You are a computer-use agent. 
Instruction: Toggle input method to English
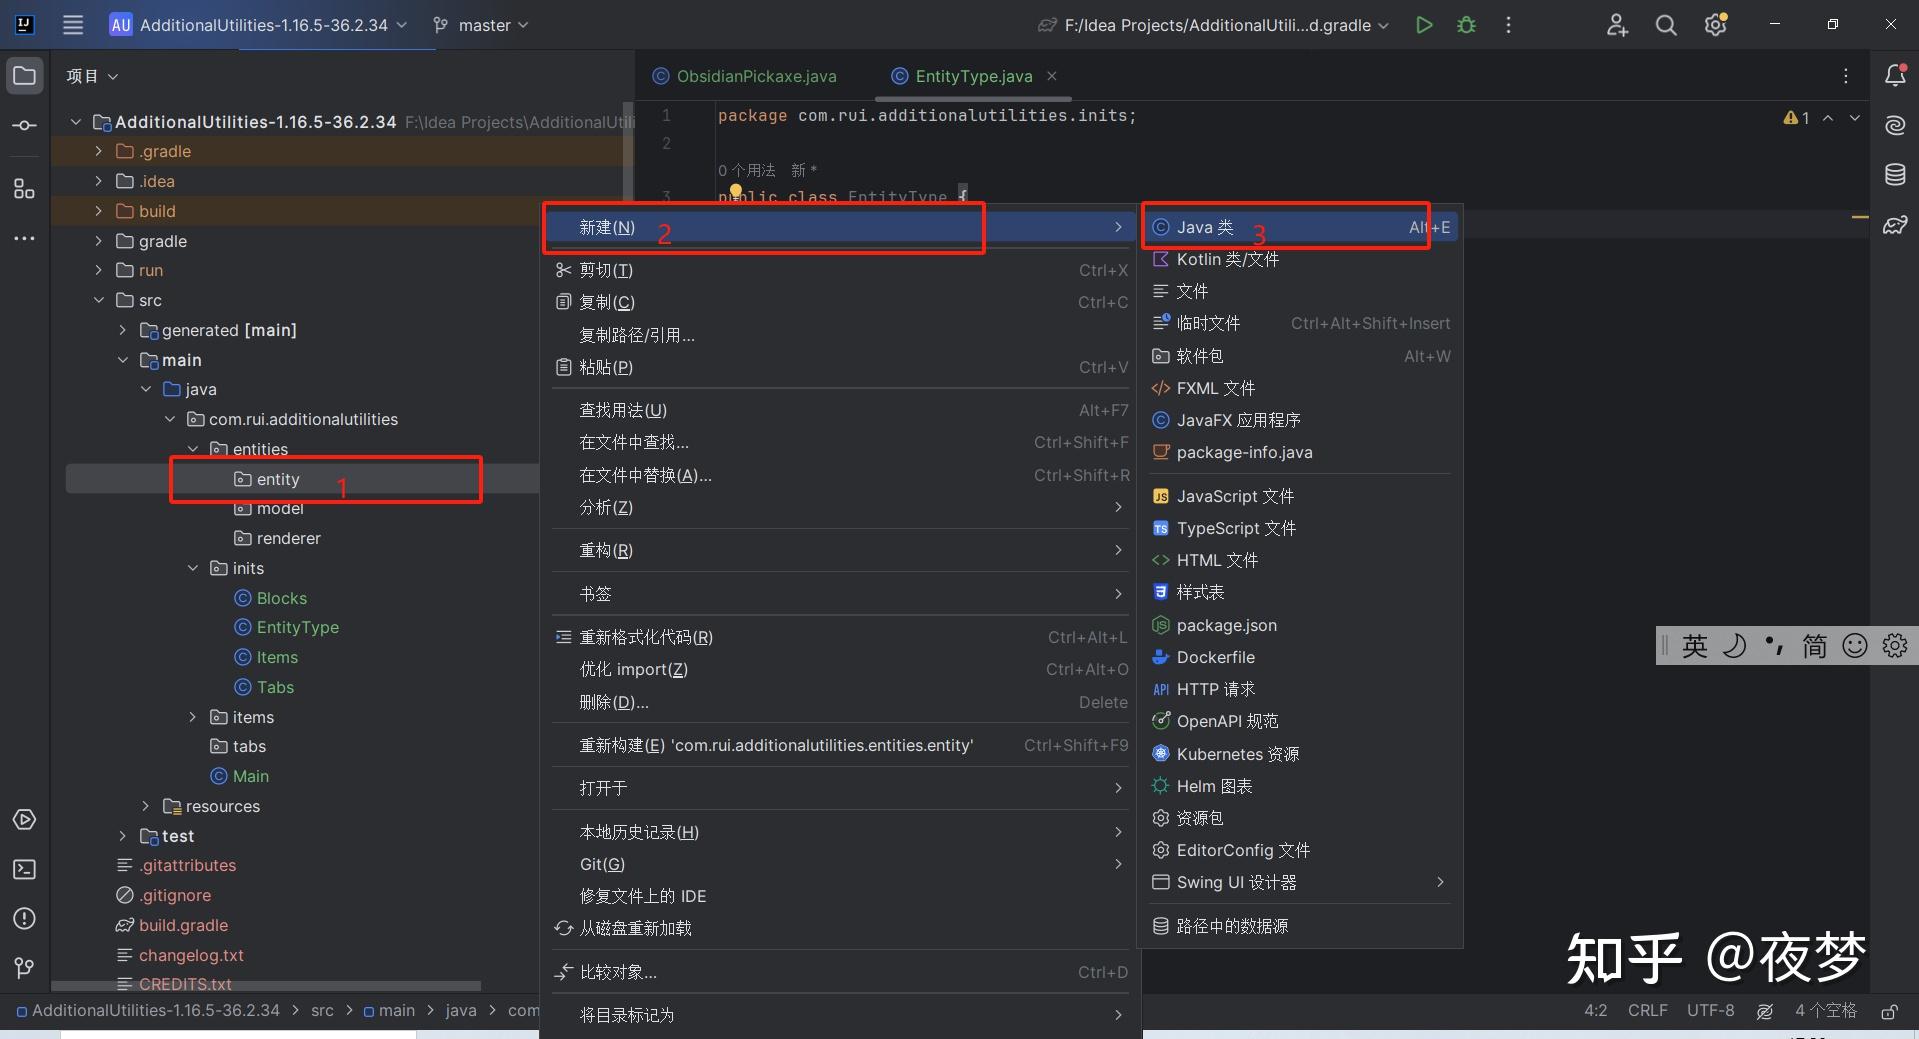tap(1694, 646)
